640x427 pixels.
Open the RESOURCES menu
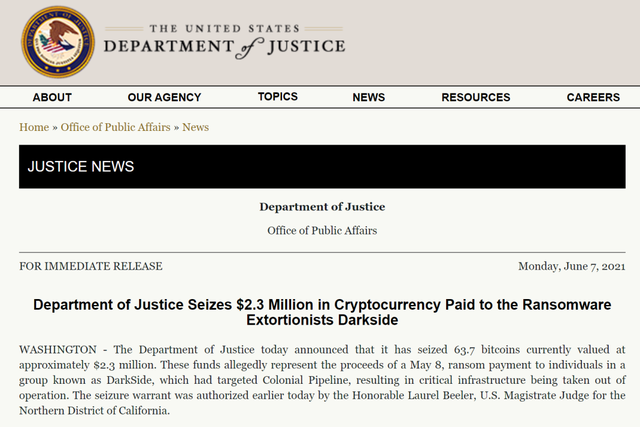coord(476,97)
